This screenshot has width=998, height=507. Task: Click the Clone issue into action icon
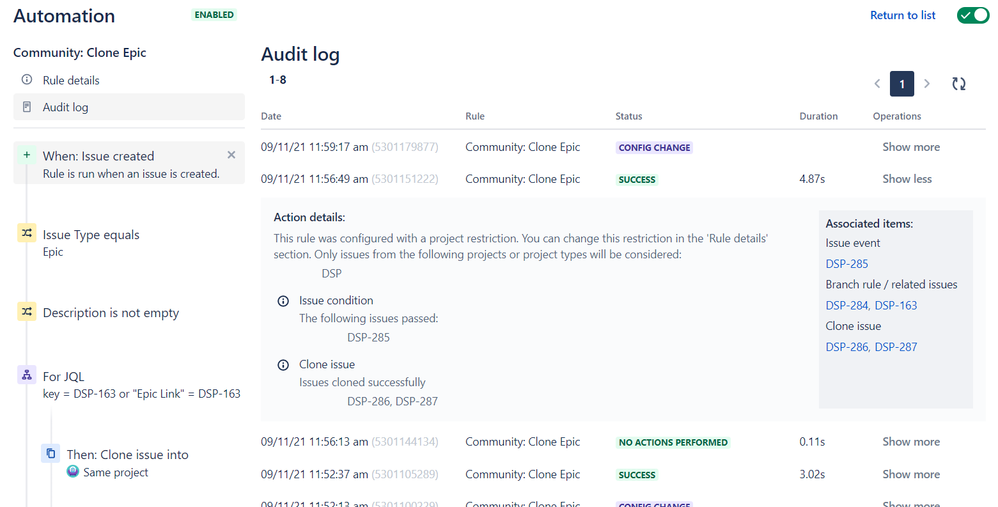click(x=51, y=454)
